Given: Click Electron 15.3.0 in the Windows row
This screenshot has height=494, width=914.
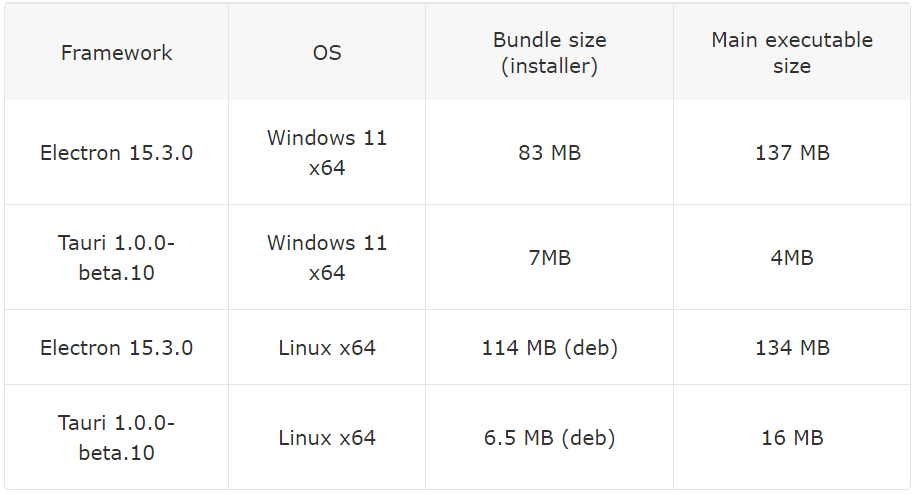Looking at the screenshot, I should (x=116, y=153).
